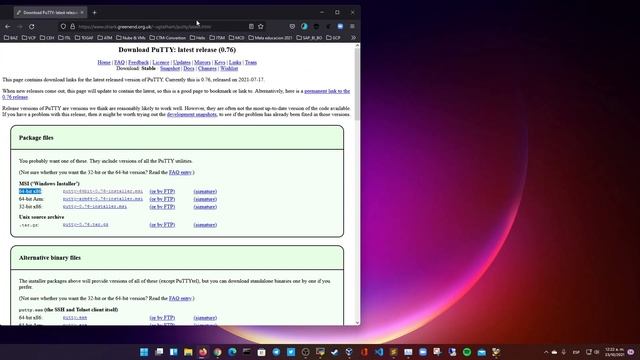640x360 pixels.
Task: Download the putty-0.76.tar.gz source archive
Action: (86, 225)
